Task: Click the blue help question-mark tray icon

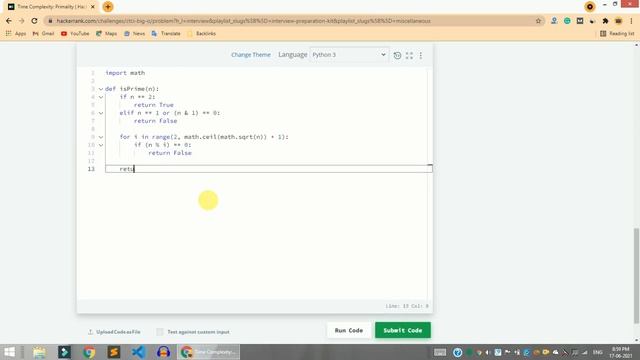Action: [x=458, y=352]
